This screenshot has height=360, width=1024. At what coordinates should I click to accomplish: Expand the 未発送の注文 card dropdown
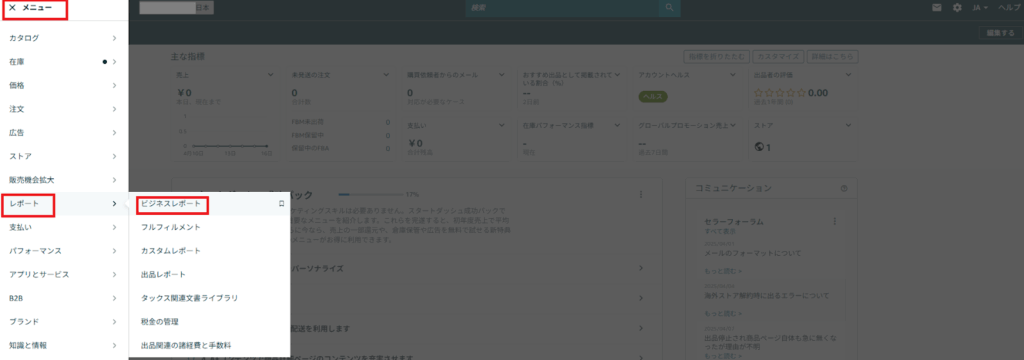386,75
